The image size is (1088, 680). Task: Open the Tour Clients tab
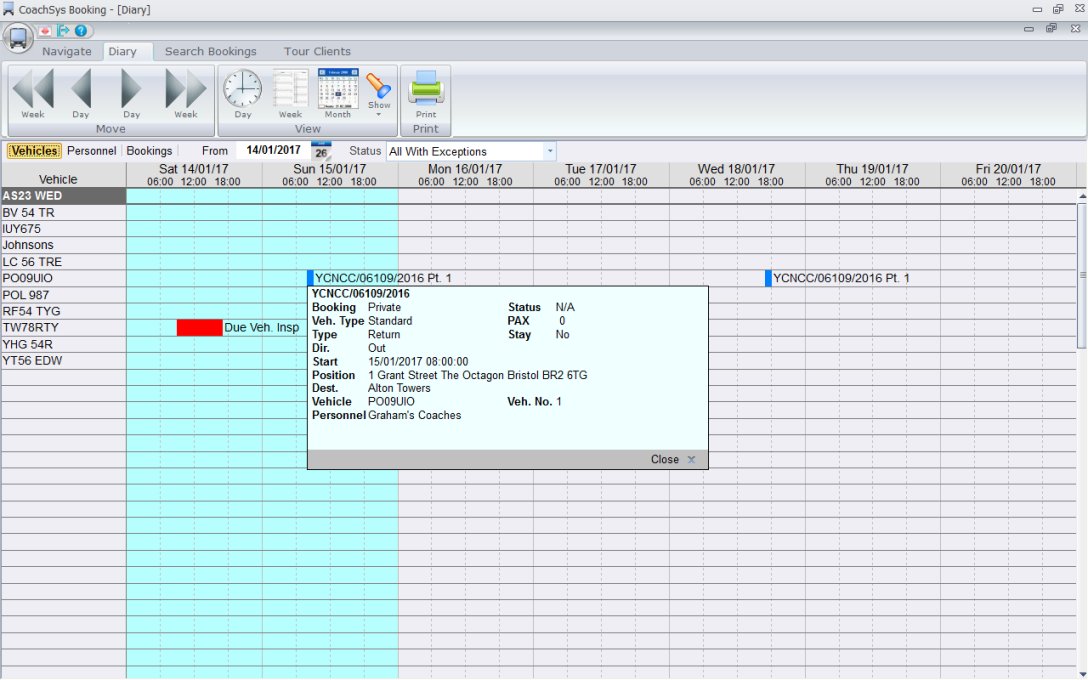pyautogui.click(x=317, y=52)
